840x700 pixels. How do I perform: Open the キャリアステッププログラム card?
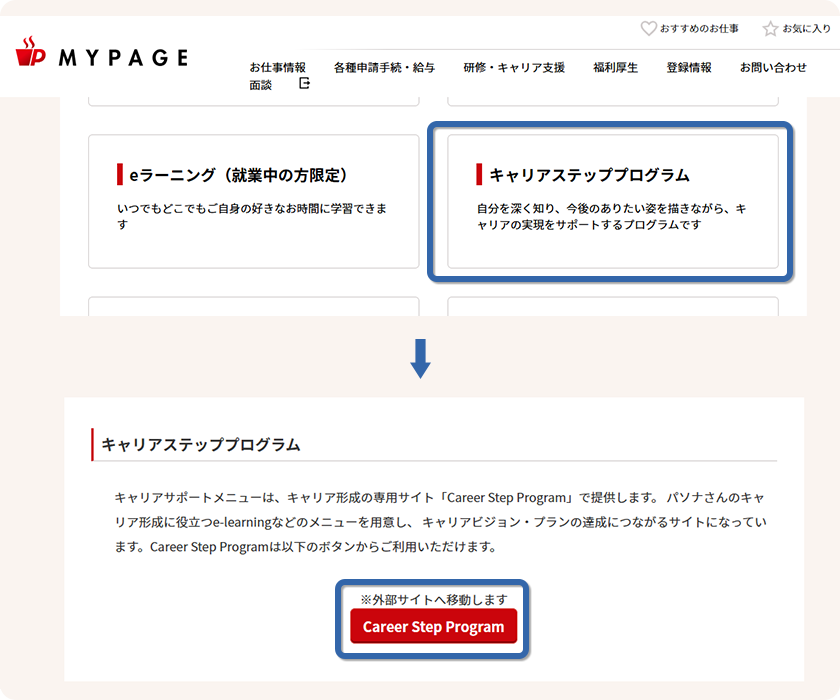[x=613, y=201]
